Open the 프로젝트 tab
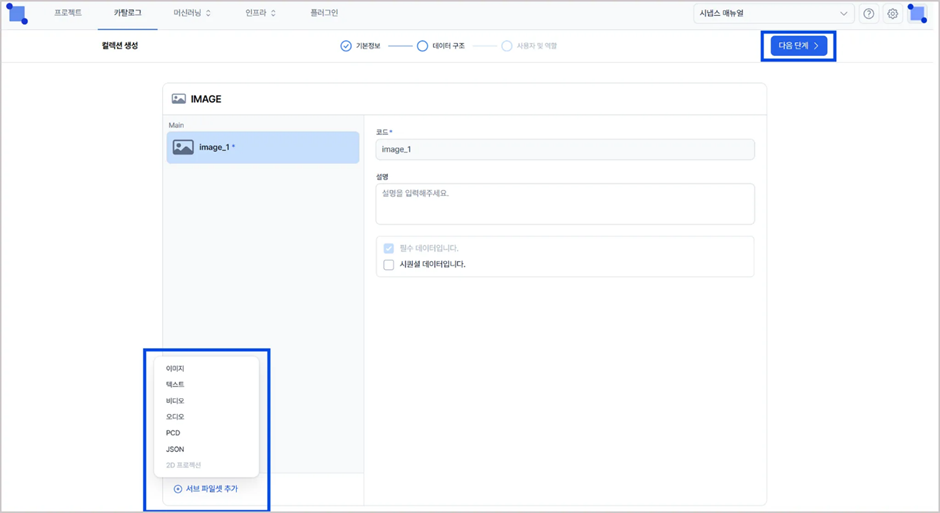This screenshot has width=940, height=513. click(68, 13)
